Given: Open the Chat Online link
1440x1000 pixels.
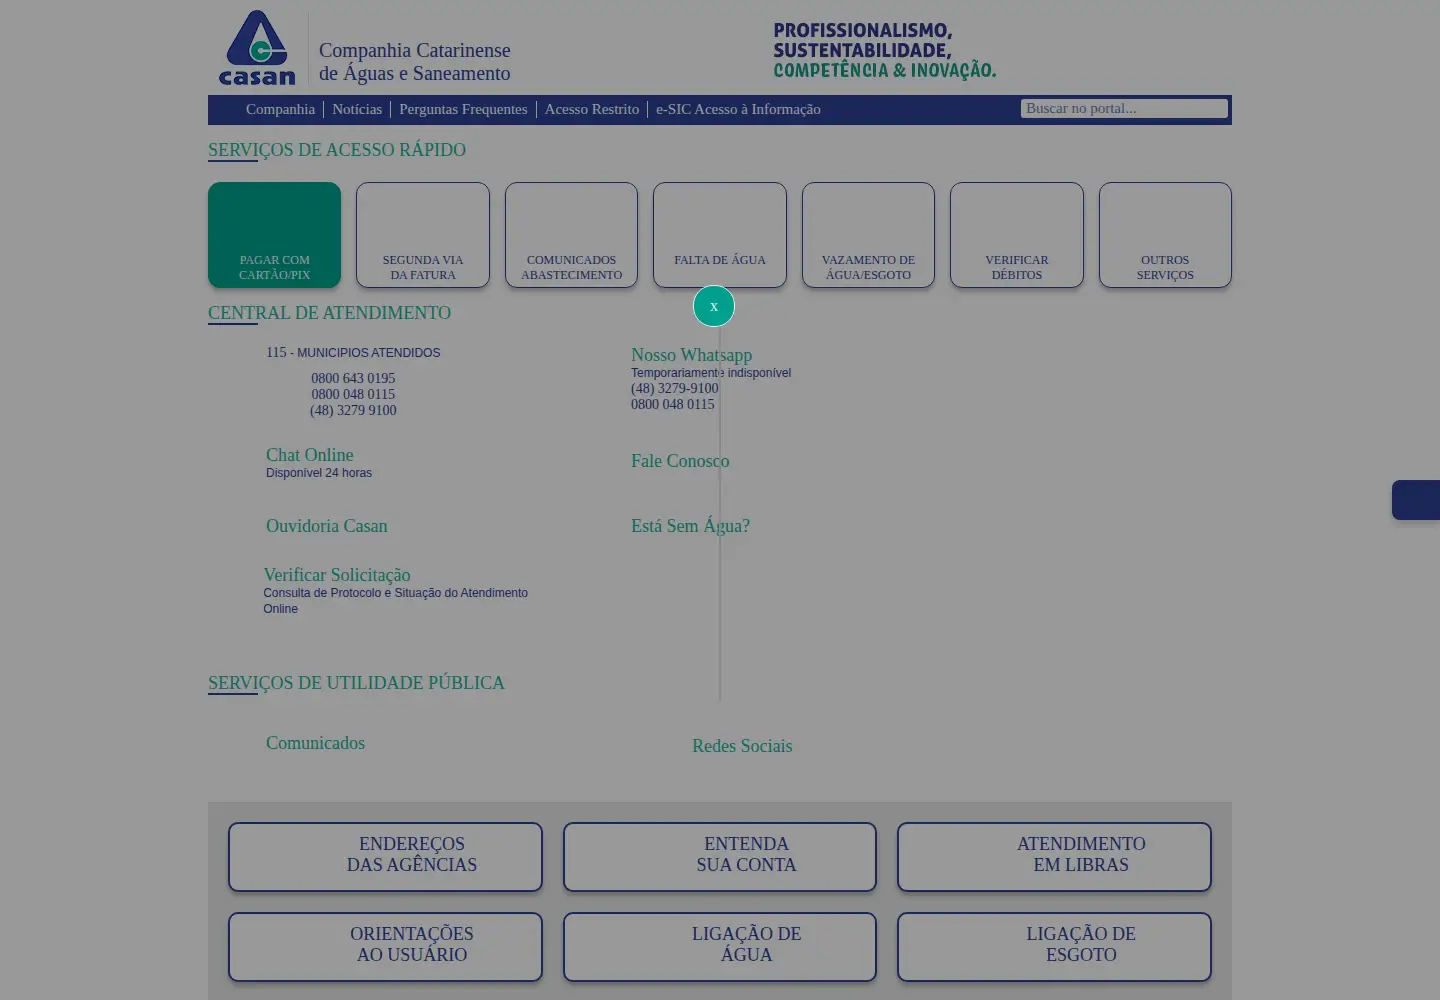Looking at the screenshot, I should 310,455.
